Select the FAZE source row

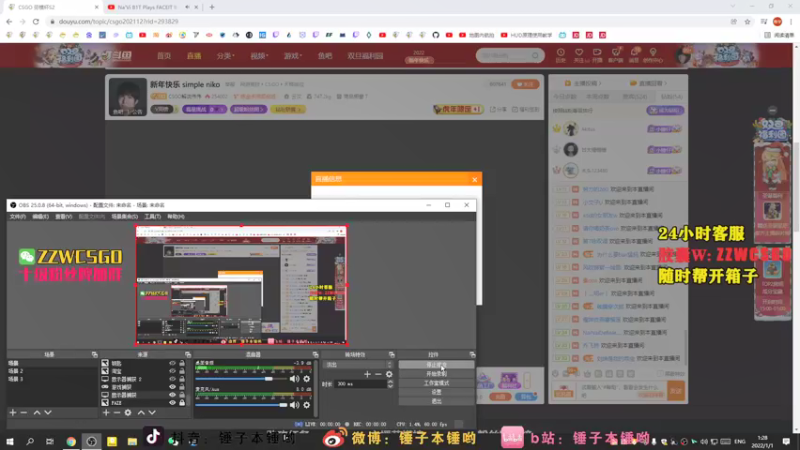tap(143, 403)
